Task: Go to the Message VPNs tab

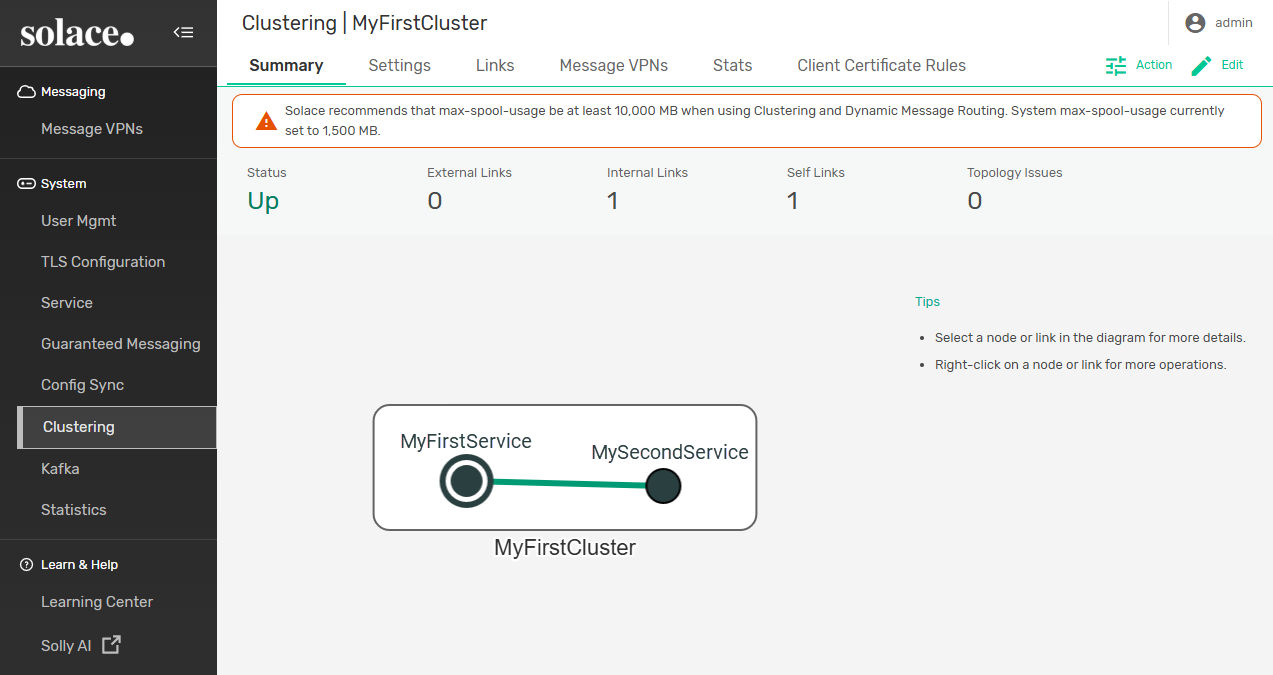Action: [613, 65]
